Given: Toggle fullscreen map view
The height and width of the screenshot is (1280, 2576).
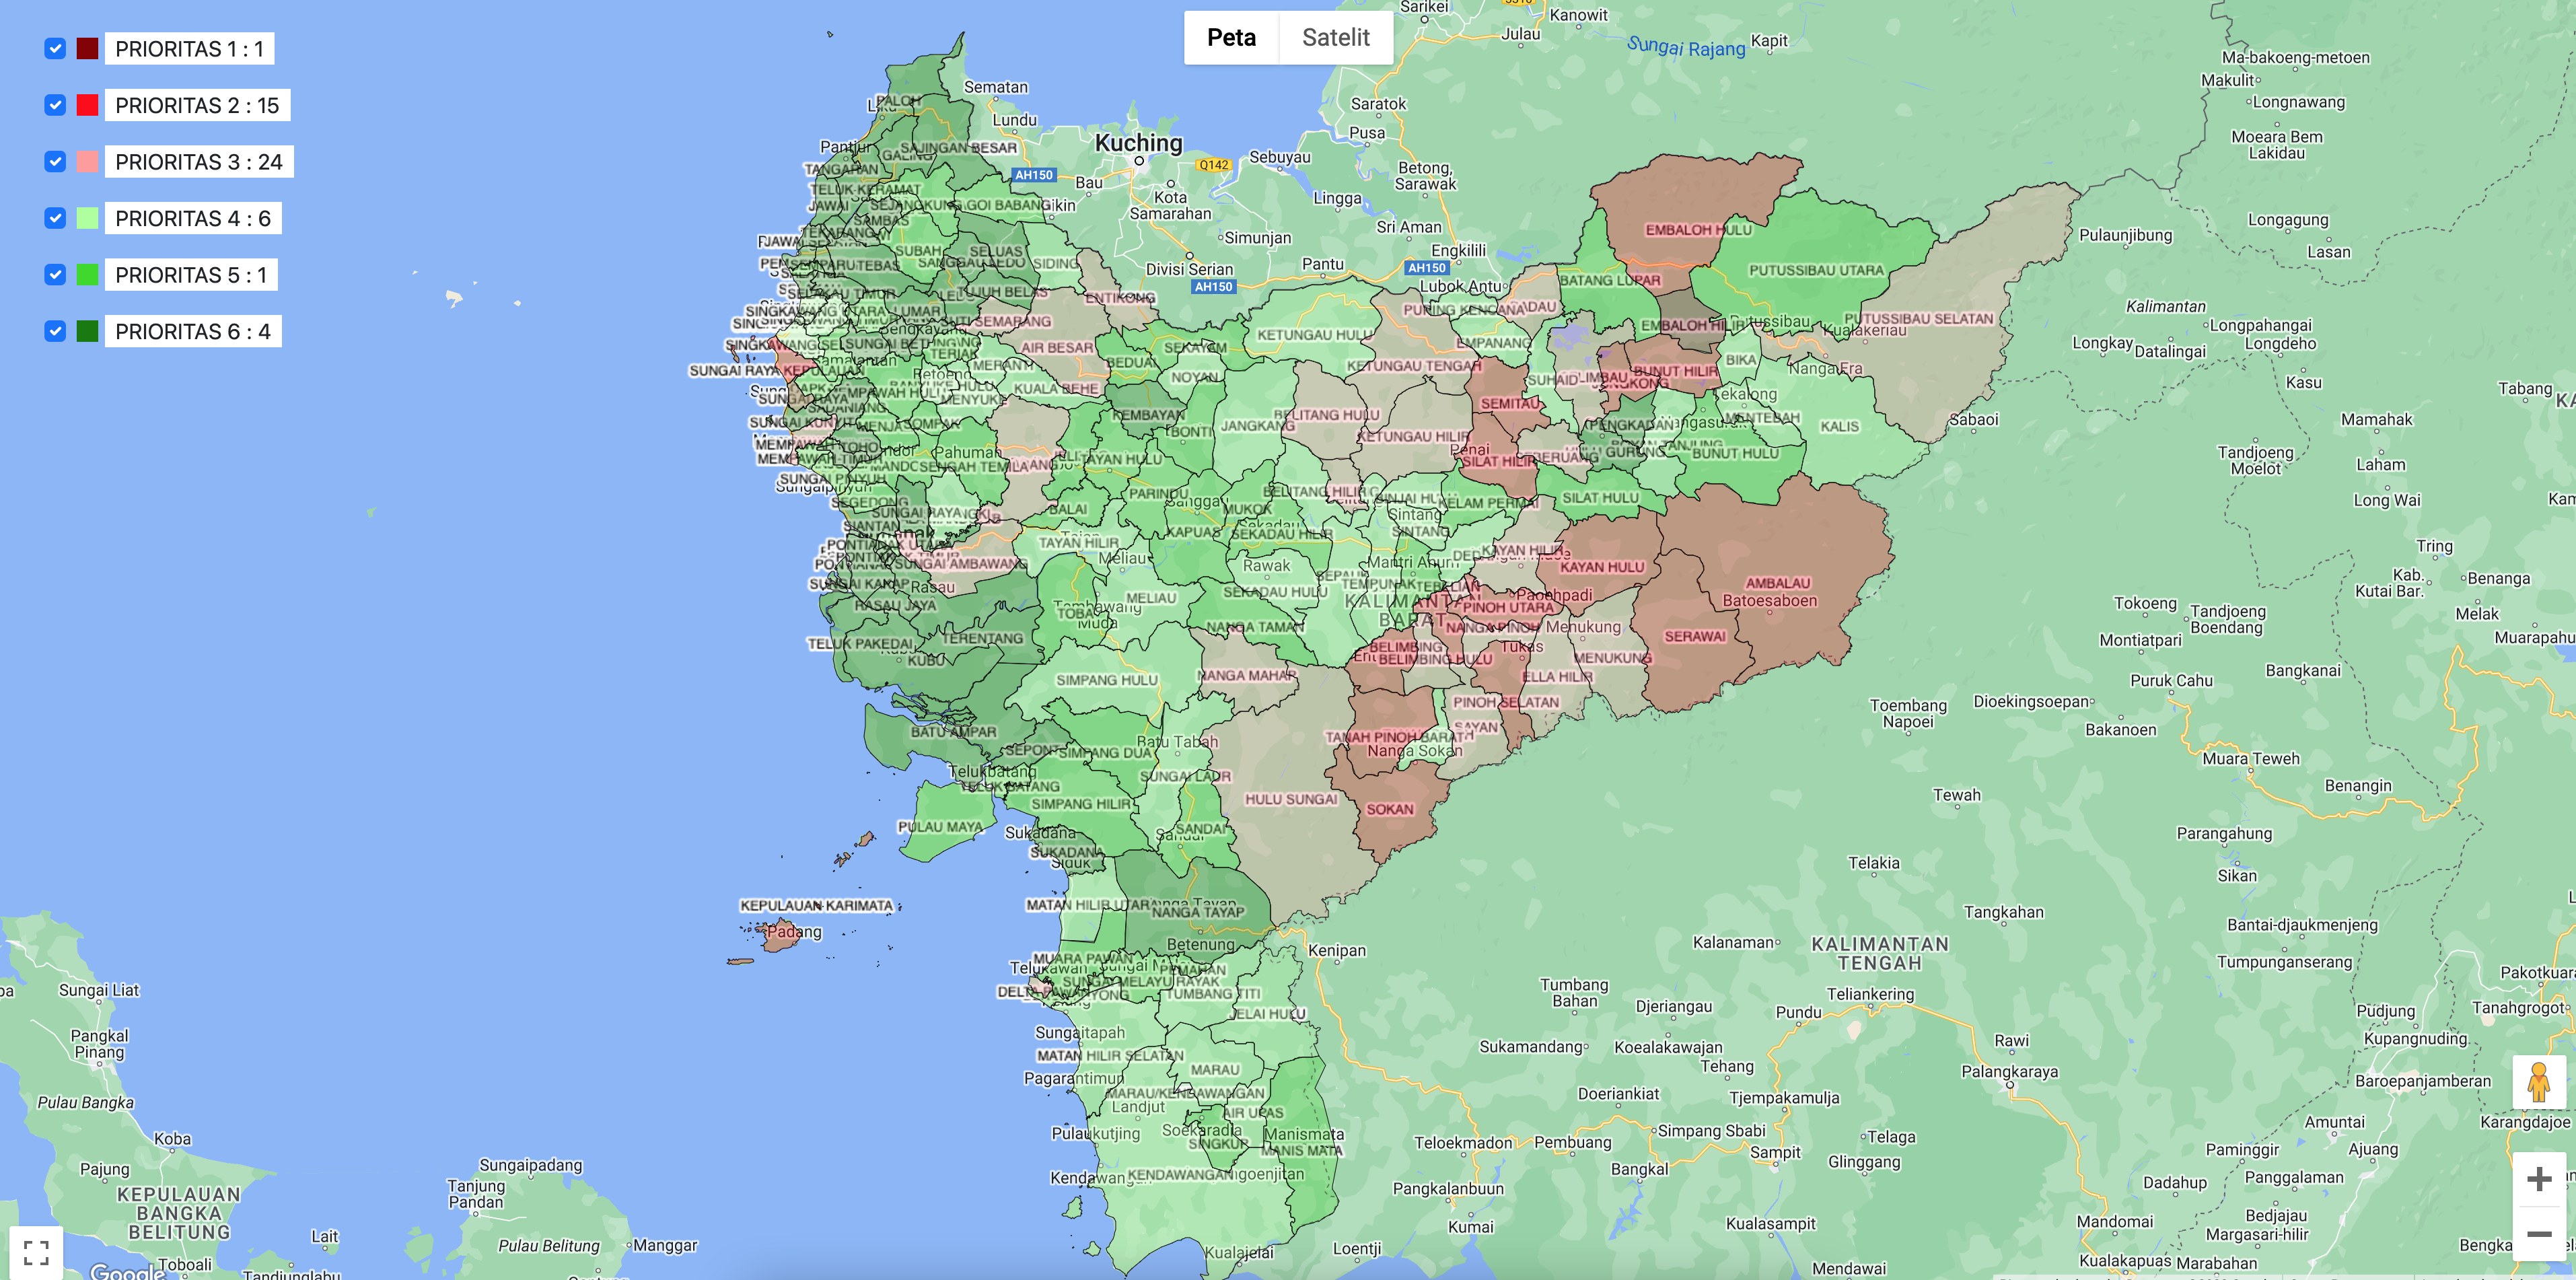Looking at the screenshot, I should (x=36, y=1252).
